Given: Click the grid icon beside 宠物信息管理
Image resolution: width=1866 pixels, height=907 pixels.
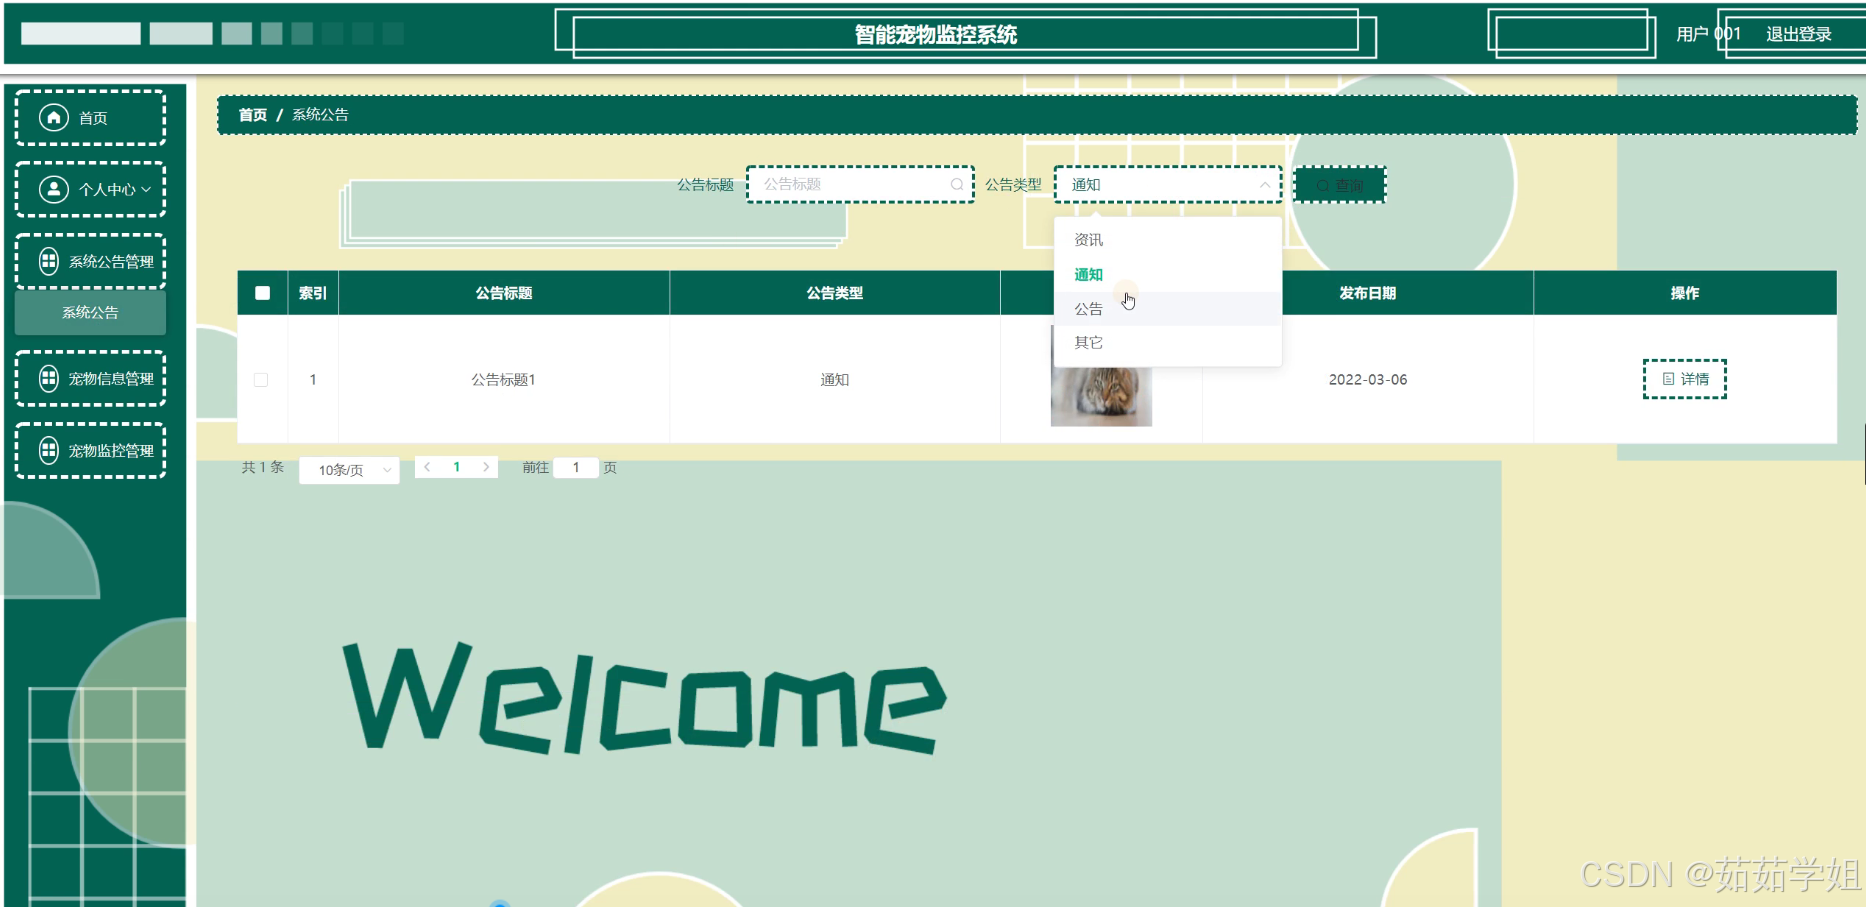Looking at the screenshot, I should point(48,378).
